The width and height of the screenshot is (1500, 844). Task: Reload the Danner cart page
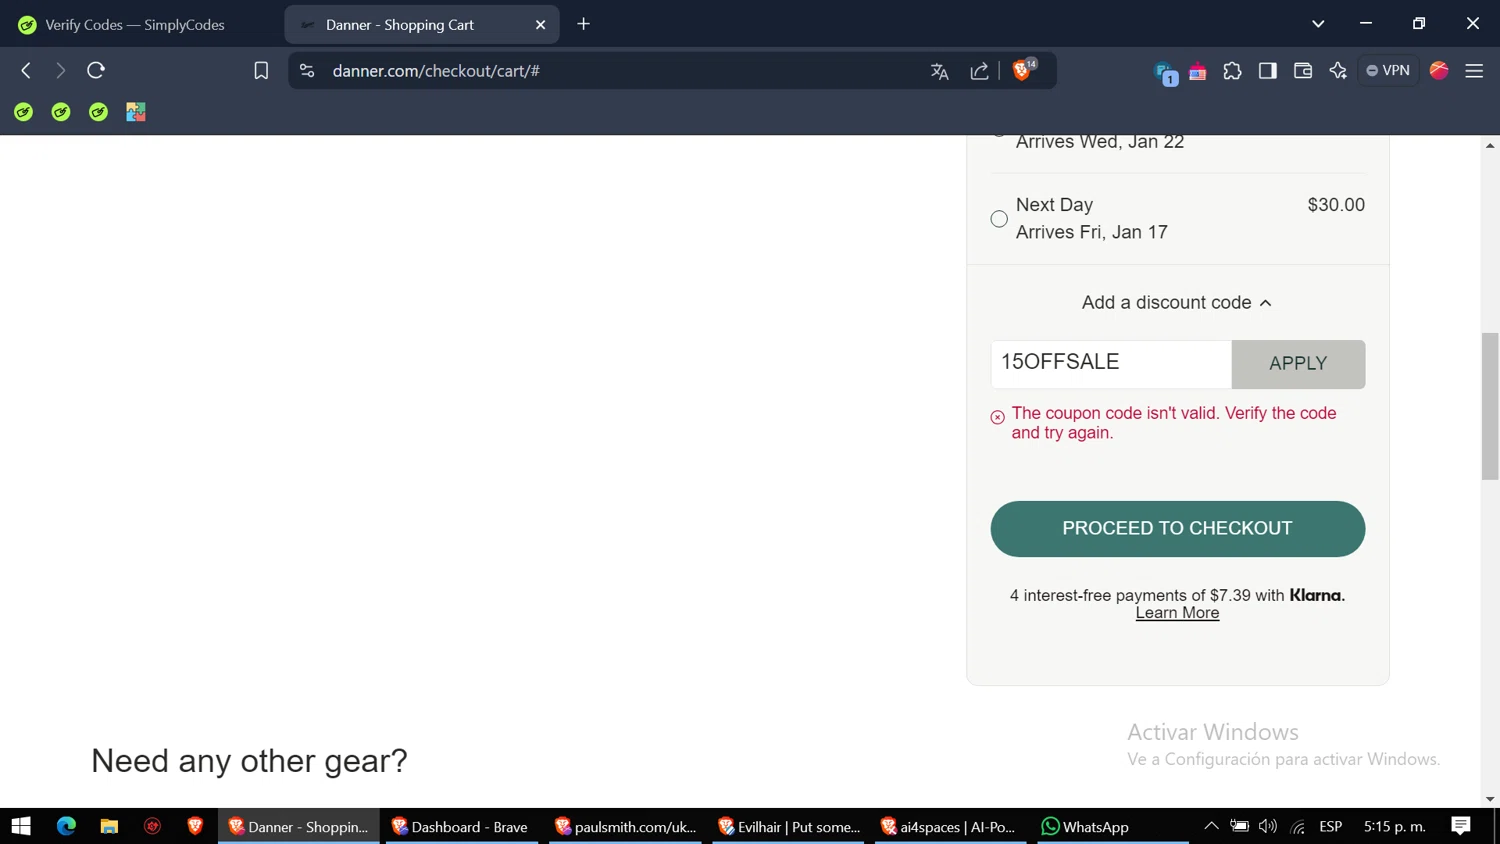coord(96,70)
